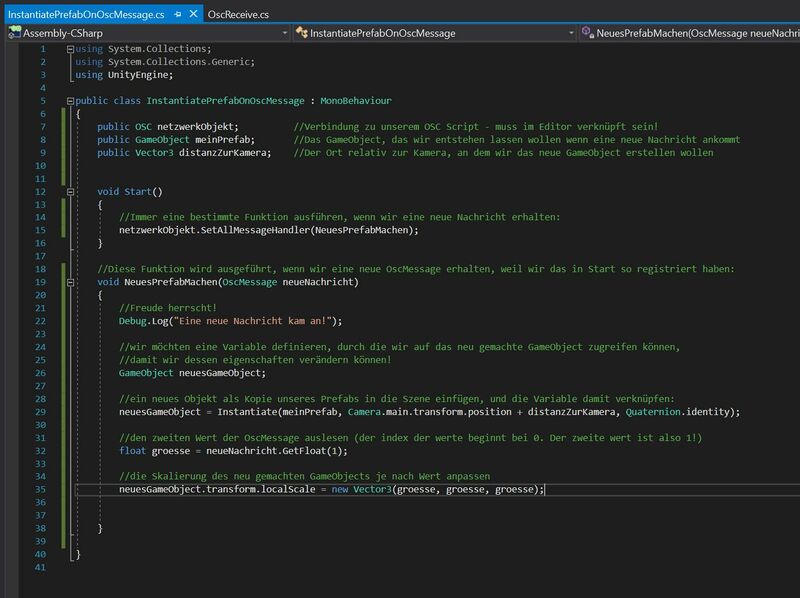Click line number 22 in the gutter
Screen dimensions: 800x598
pos(39,321)
